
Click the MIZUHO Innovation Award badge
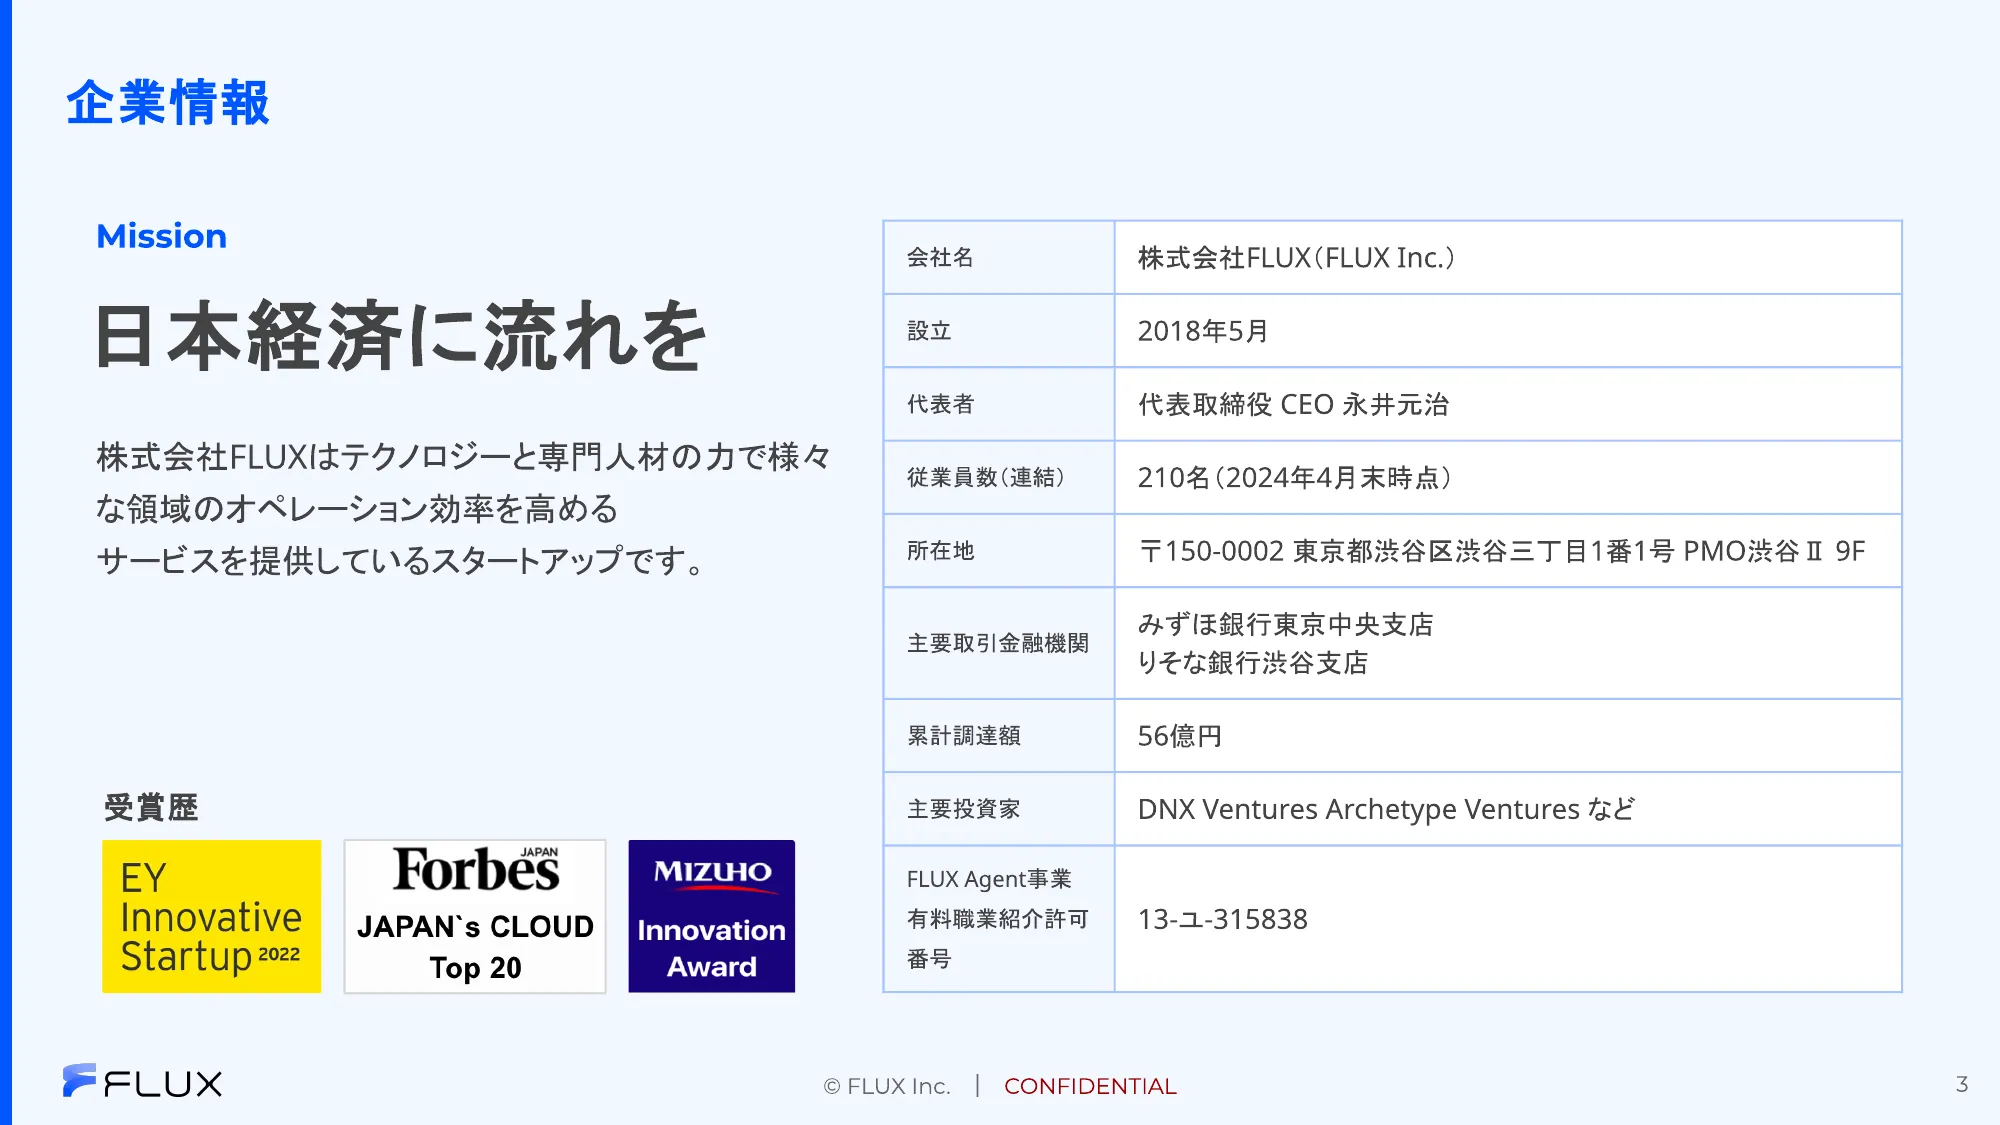[711, 916]
